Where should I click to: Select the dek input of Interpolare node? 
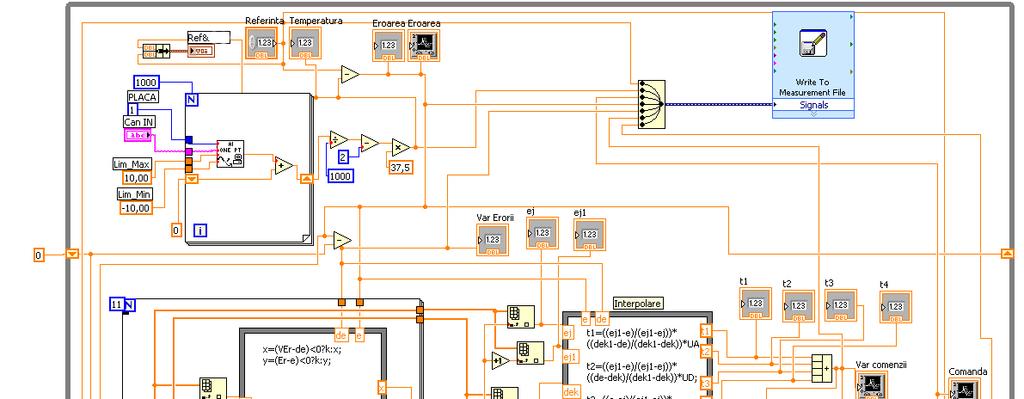pyautogui.click(x=571, y=392)
